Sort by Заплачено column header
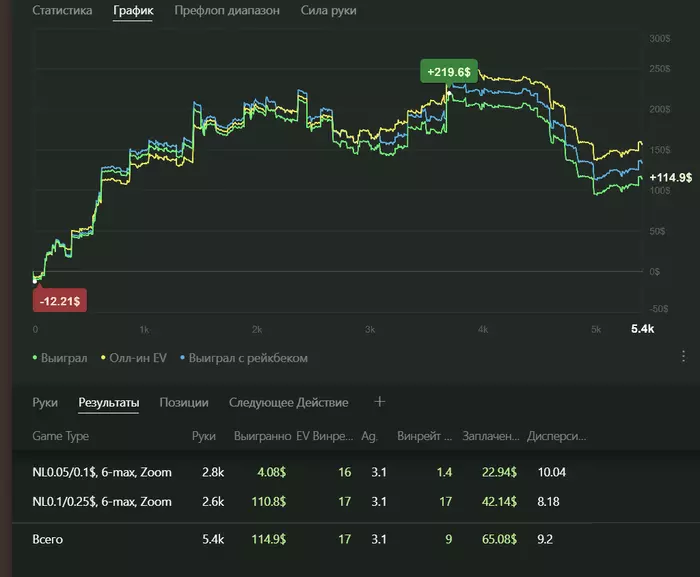This screenshot has width=700, height=577. [x=491, y=436]
